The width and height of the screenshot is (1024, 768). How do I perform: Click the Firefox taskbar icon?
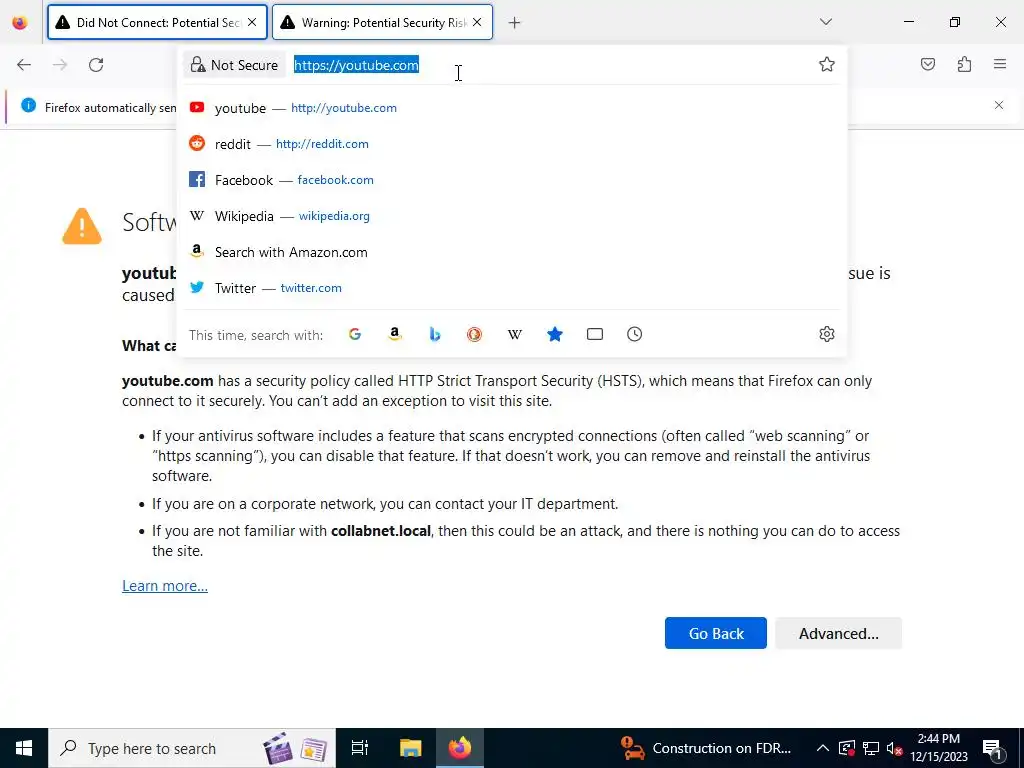(460, 748)
